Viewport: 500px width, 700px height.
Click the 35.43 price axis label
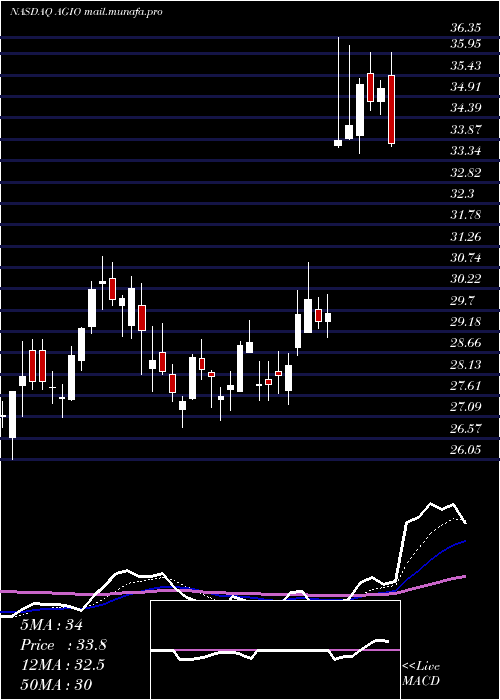tap(465, 66)
